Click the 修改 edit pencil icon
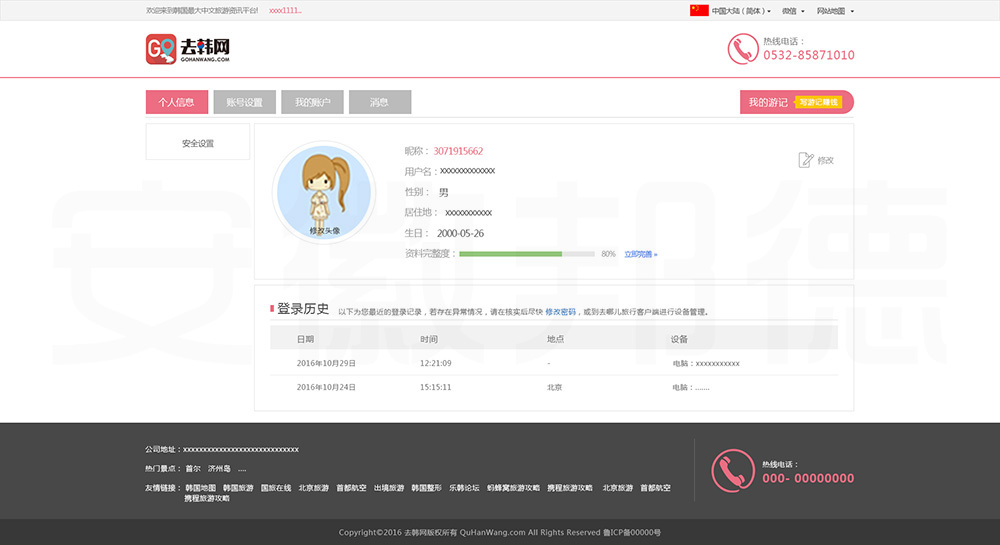The image size is (1000, 545). 806,160
